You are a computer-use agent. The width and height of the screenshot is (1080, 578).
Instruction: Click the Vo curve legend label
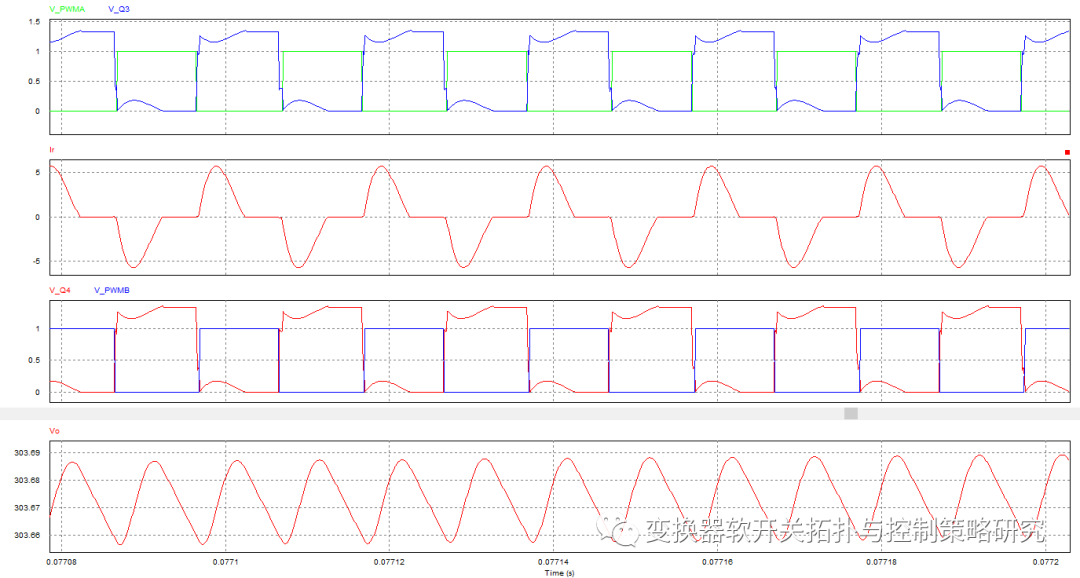[54, 431]
